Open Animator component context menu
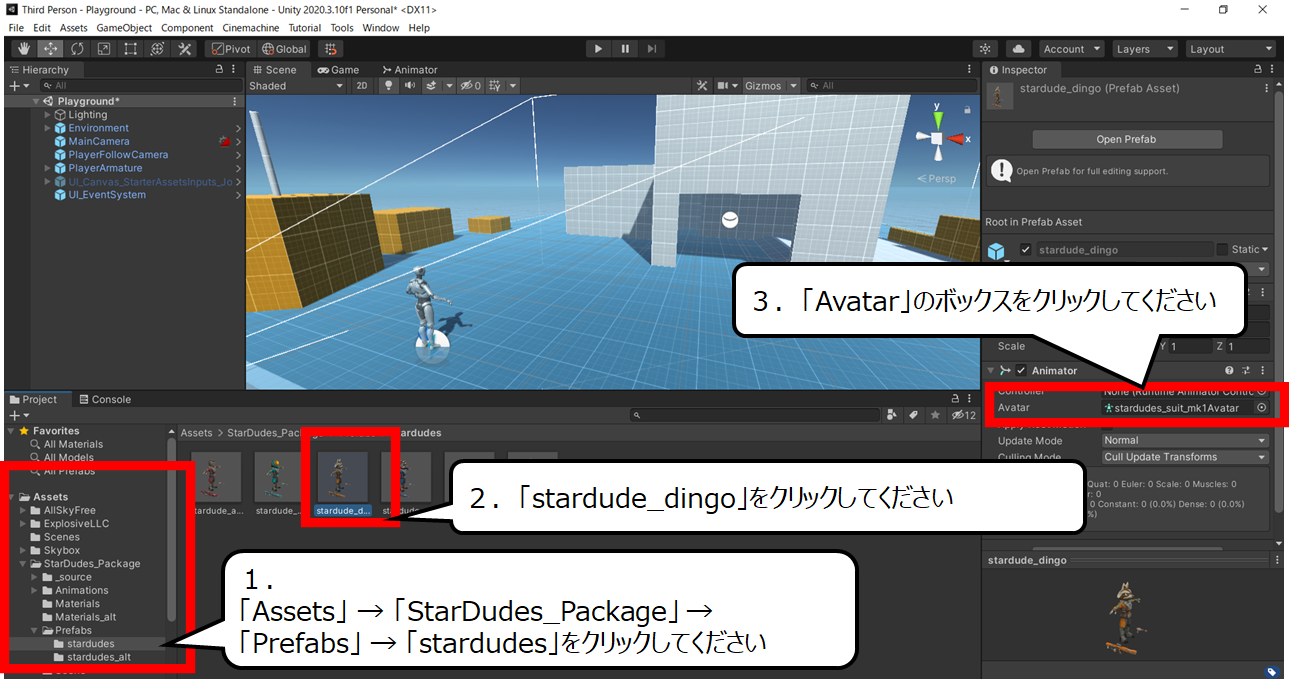This screenshot has height=679, width=1289. 1263,371
